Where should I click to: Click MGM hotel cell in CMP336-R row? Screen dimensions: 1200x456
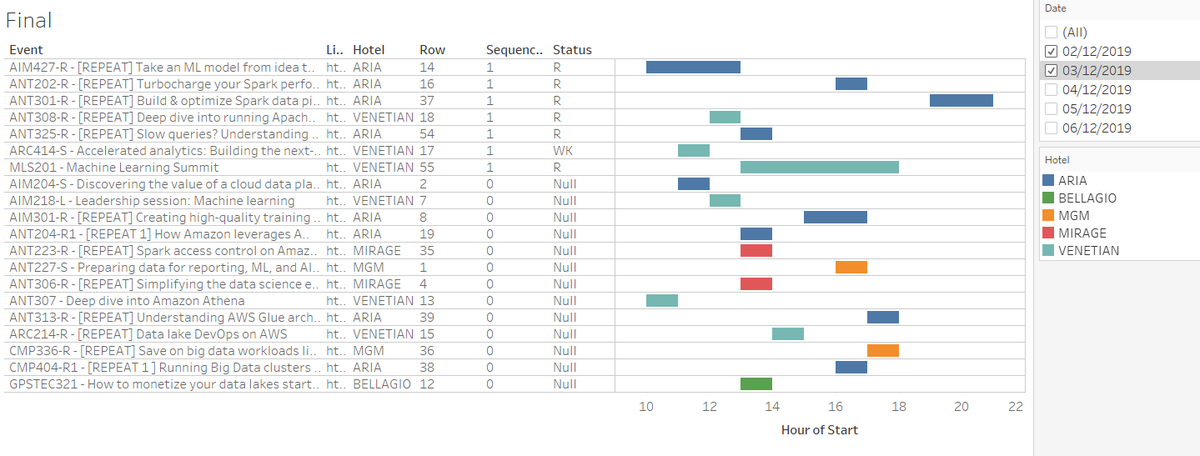[368, 350]
